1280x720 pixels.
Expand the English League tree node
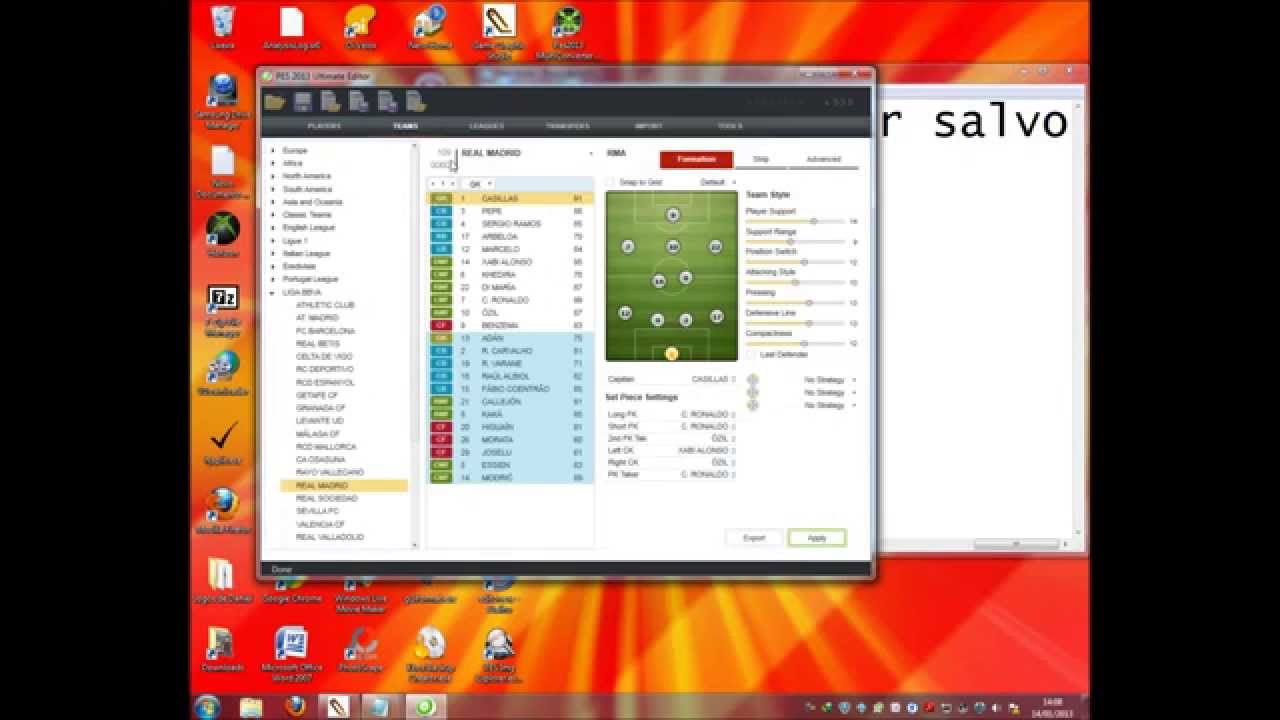tap(273, 228)
